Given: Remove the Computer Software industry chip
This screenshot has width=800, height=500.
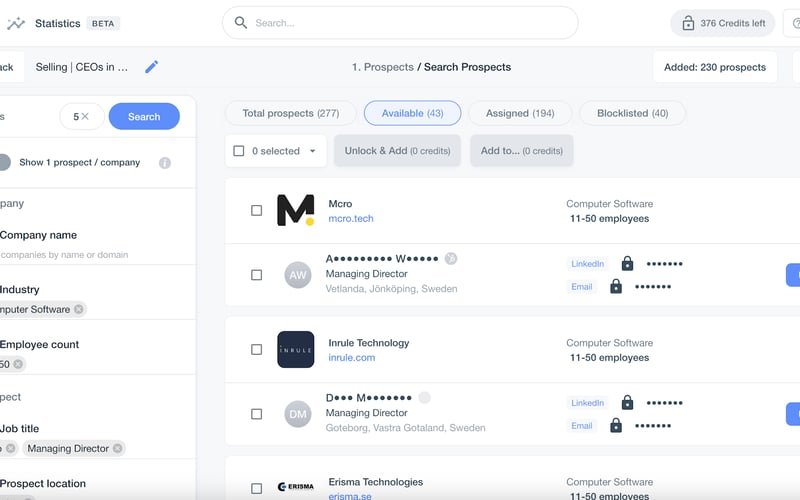Looking at the screenshot, I should point(79,309).
